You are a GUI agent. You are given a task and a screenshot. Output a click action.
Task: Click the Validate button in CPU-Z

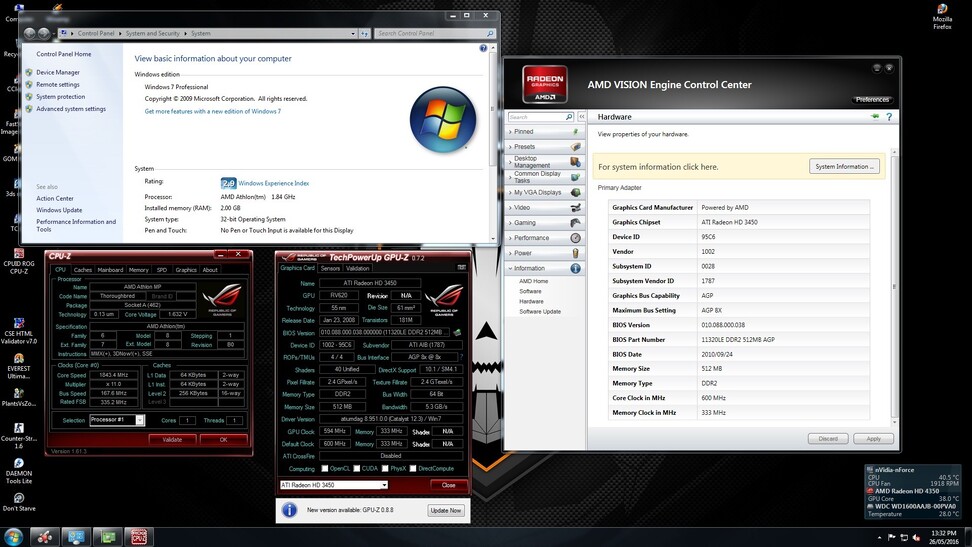172,439
